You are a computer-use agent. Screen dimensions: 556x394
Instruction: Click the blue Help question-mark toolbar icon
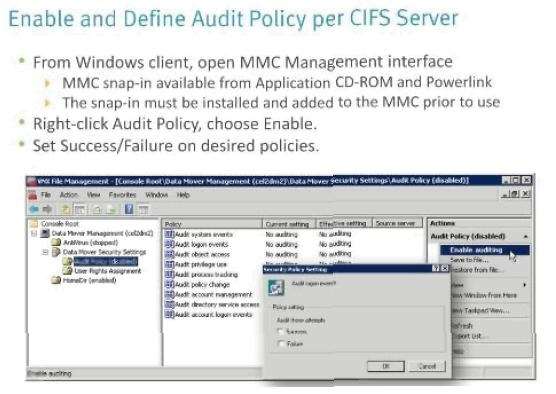click(x=129, y=209)
